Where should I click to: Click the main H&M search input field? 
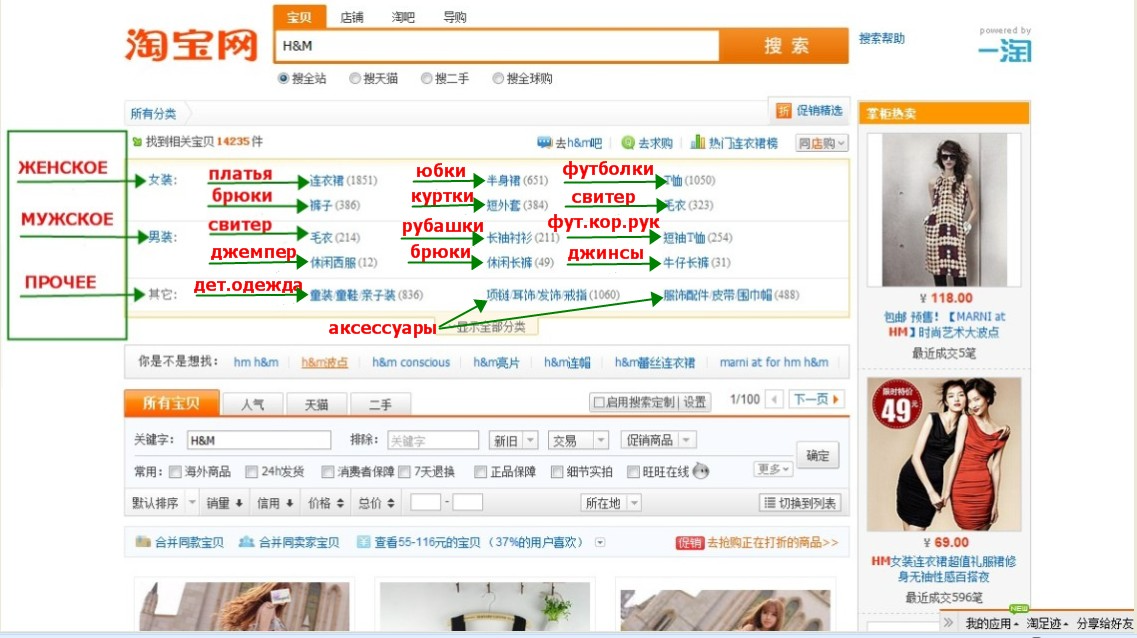pos(497,46)
